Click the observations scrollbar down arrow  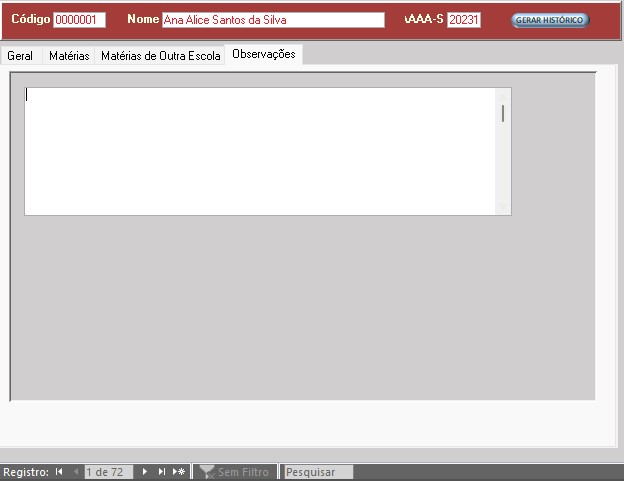point(503,207)
